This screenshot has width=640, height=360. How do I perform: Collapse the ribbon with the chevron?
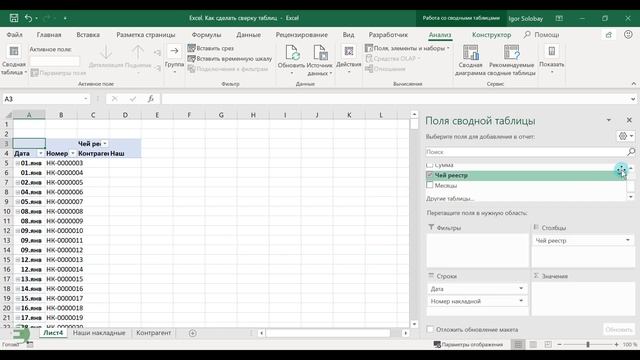(x=633, y=84)
